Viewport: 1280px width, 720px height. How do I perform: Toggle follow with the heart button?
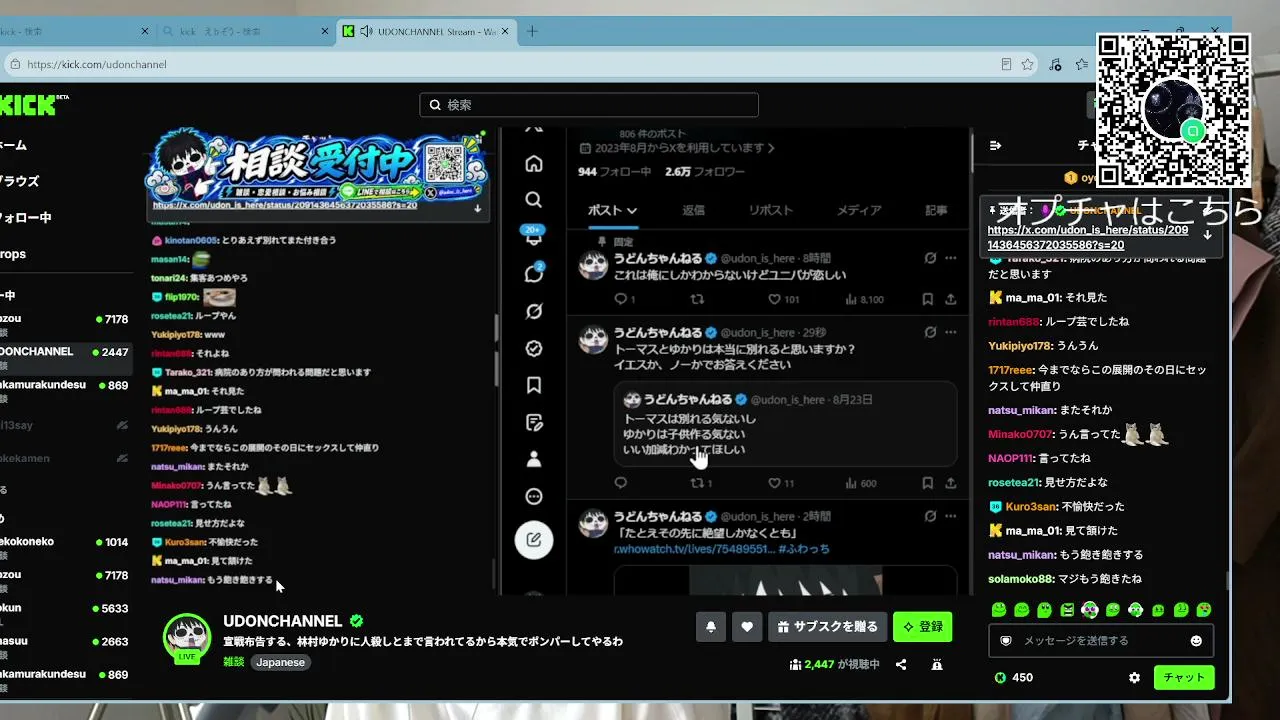[x=747, y=627]
